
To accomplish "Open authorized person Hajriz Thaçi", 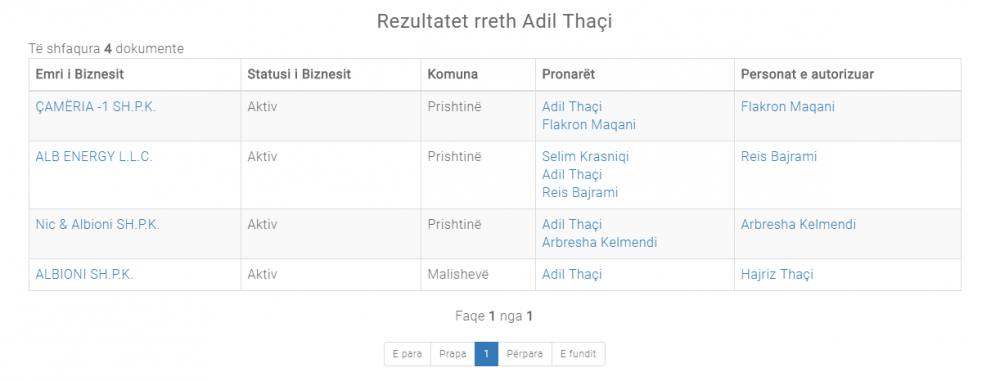I will [x=777, y=274].
